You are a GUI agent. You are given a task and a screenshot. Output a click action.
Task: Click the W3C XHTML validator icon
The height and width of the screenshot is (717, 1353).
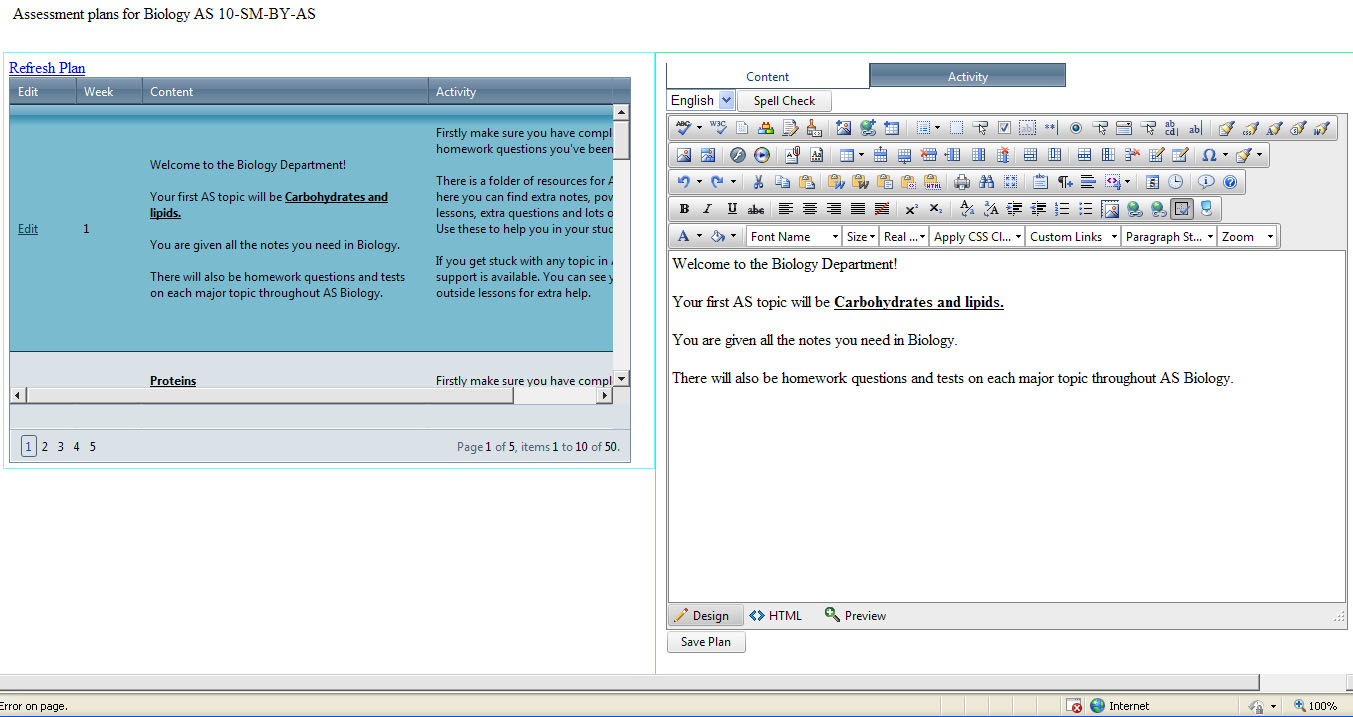tap(718, 128)
